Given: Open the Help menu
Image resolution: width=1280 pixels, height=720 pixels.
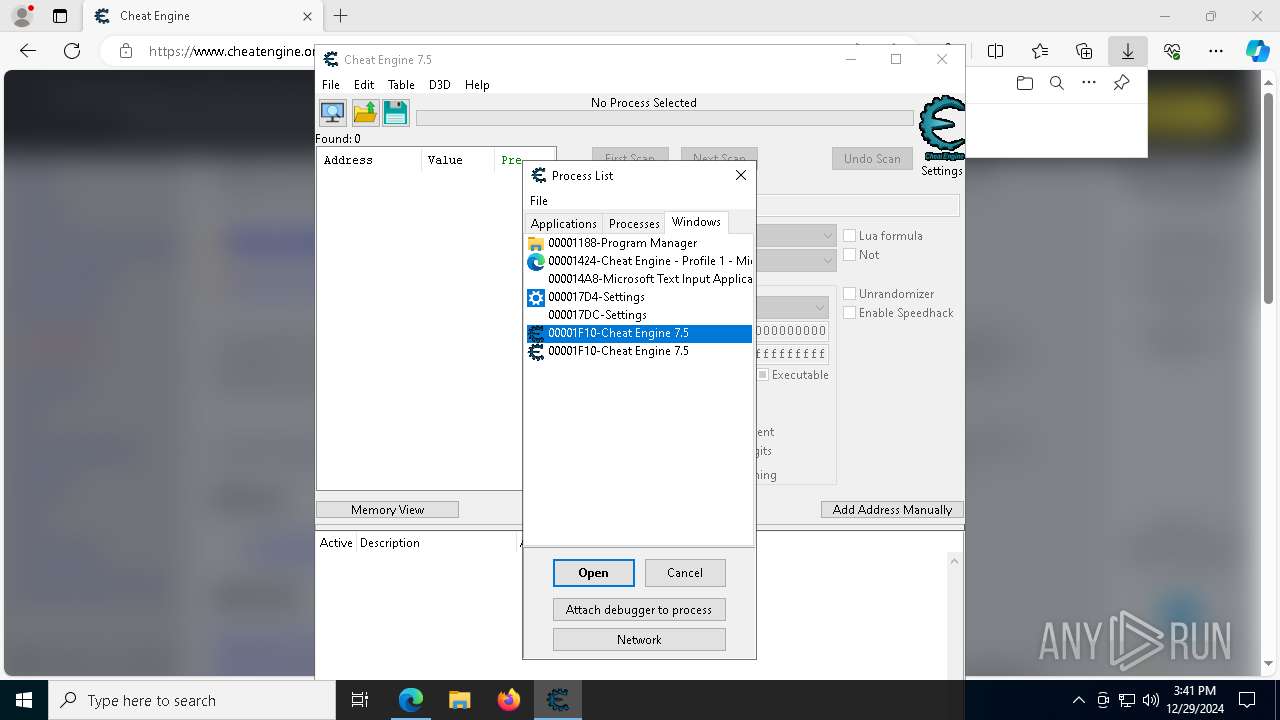Looking at the screenshot, I should (477, 85).
